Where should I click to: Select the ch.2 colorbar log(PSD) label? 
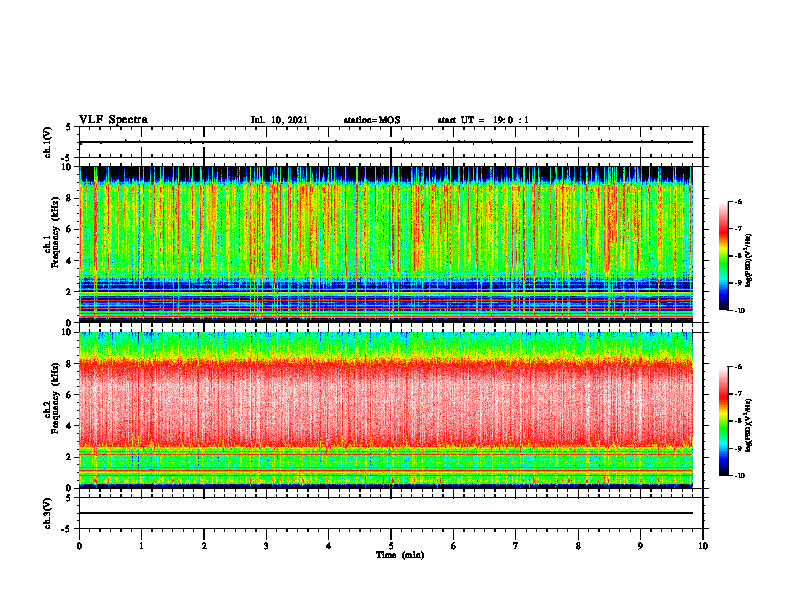click(x=750, y=425)
